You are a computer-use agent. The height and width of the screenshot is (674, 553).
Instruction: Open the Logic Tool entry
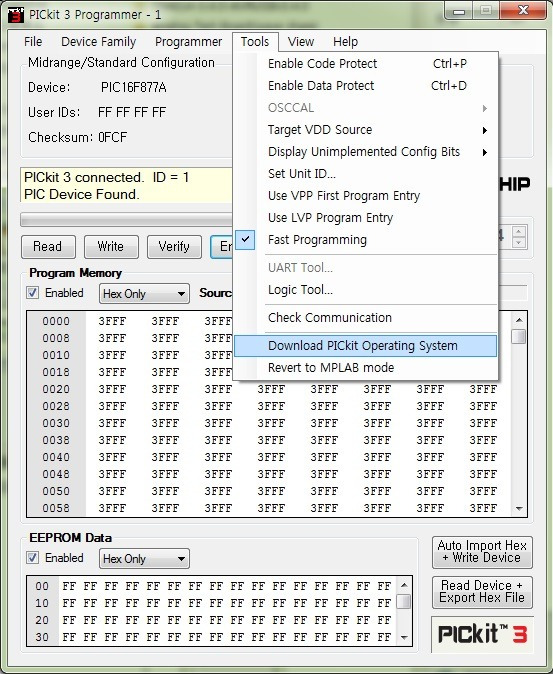coord(366,290)
